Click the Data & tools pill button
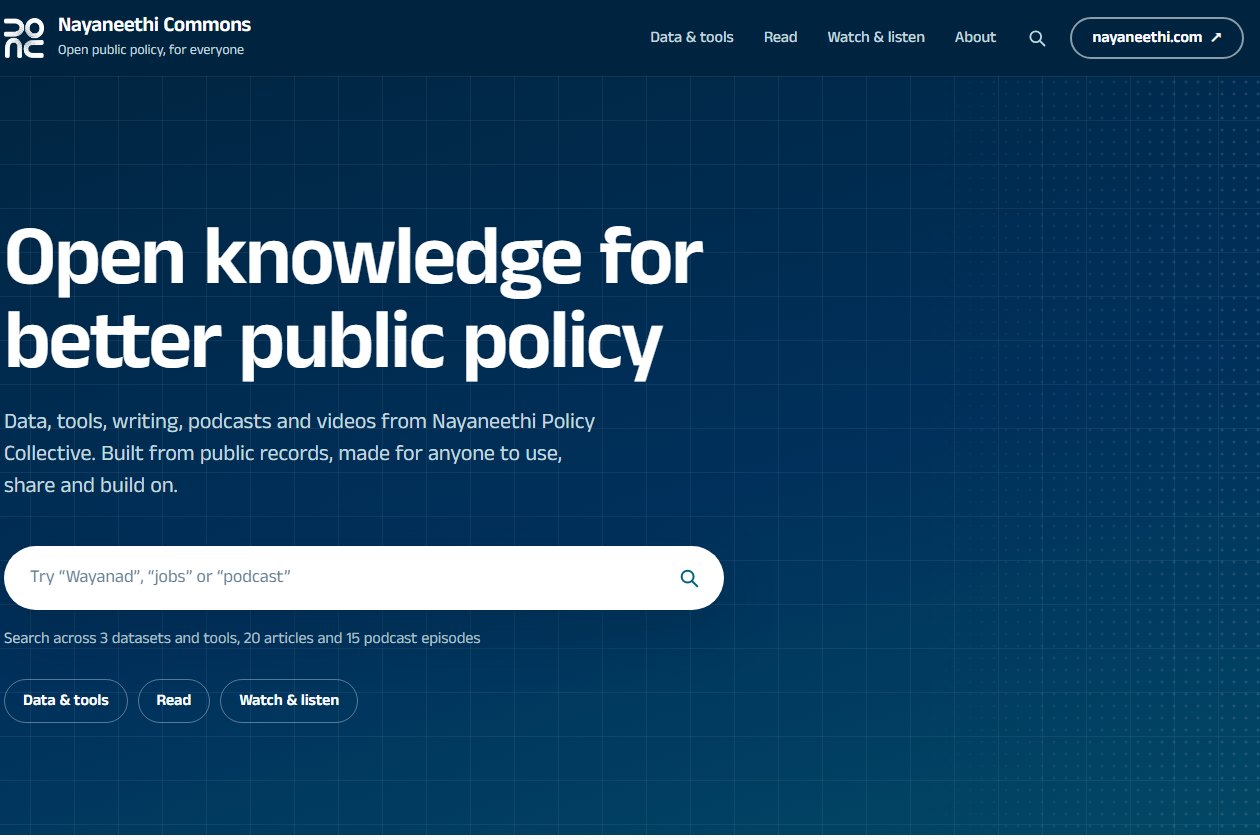The image size is (1260, 840). pos(66,700)
